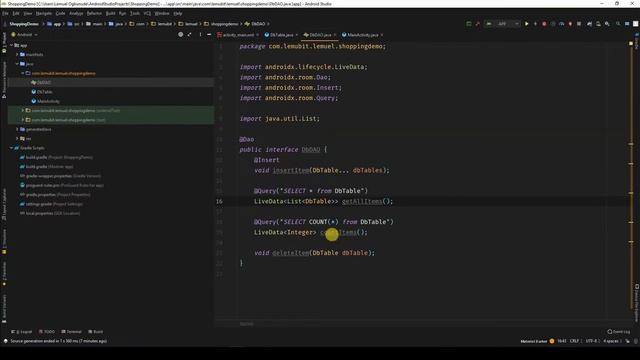This screenshot has width=640, height=360.
Task: Select MainActivity in the project tree
Action: 48,101
